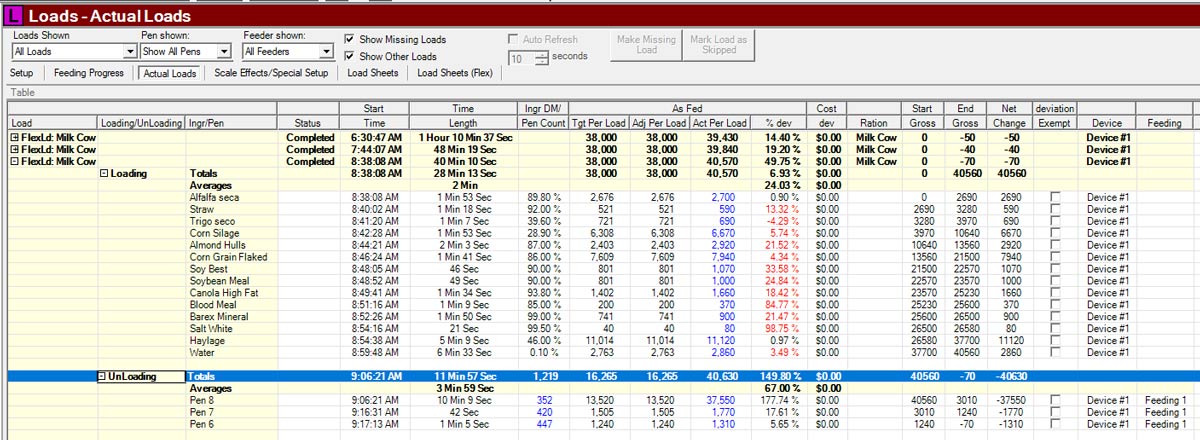Click the Ration column header
Image resolution: width=1200 pixels, height=440 pixels.
coord(873,124)
